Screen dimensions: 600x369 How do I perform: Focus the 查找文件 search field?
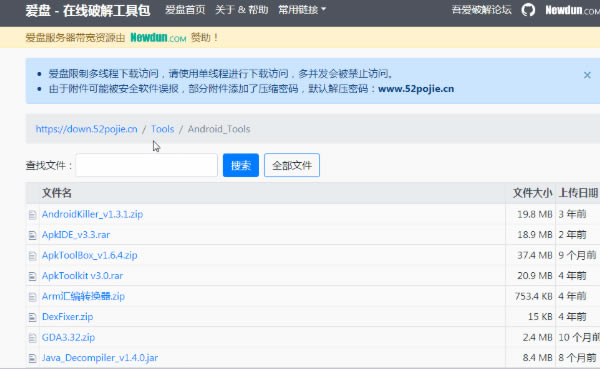coord(147,165)
